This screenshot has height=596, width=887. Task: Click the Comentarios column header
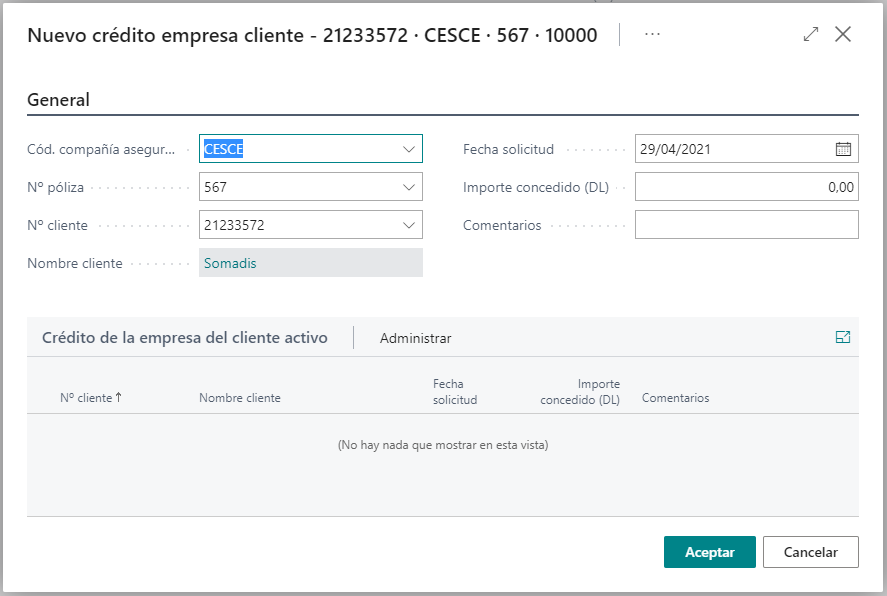click(x=675, y=398)
